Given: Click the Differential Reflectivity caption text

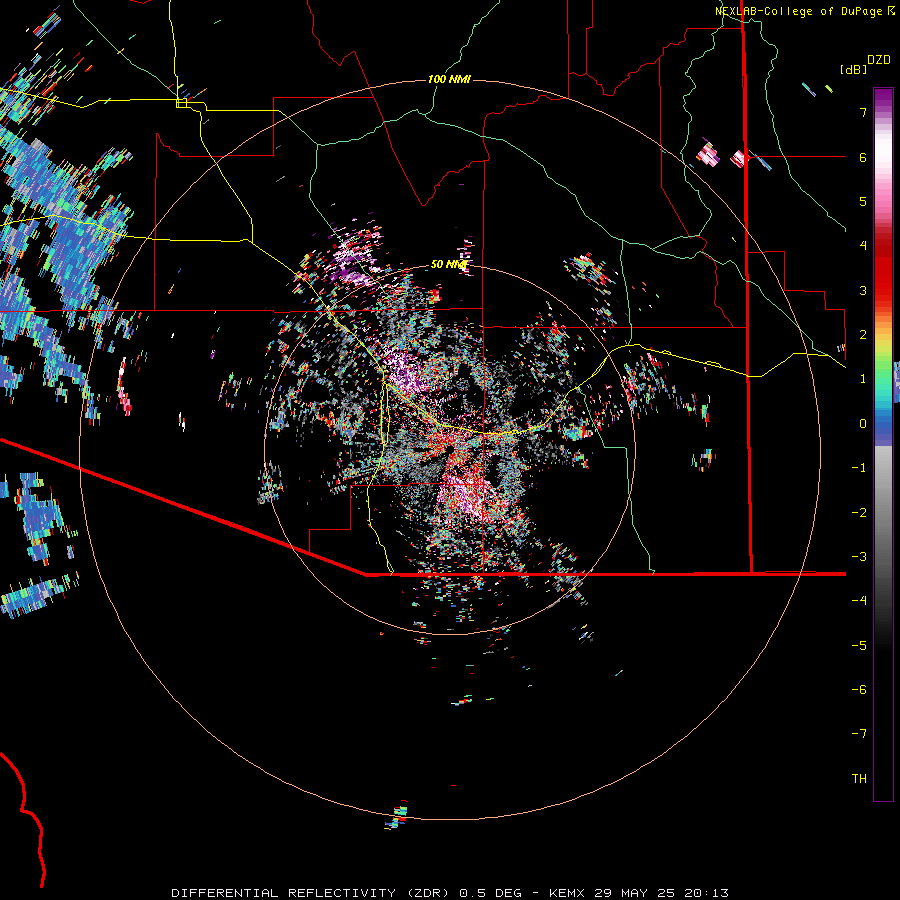Looking at the screenshot, I should click(450, 893).
